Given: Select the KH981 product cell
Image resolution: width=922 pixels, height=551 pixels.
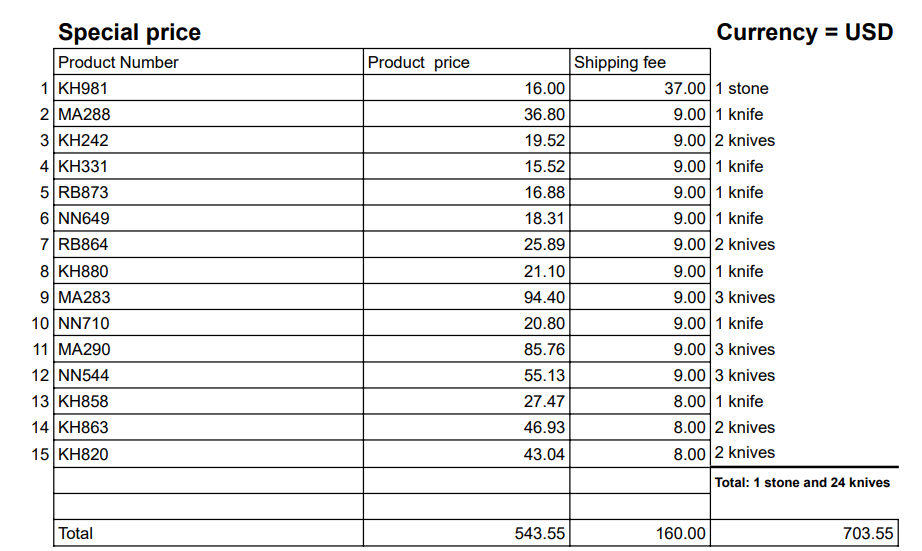Looking at the screenshot, I should pyautogui.click(x=208, y=88).
